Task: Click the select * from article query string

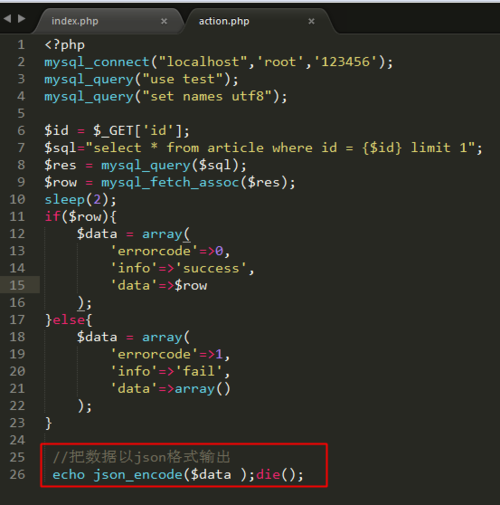Action: (x=280, y=148)
